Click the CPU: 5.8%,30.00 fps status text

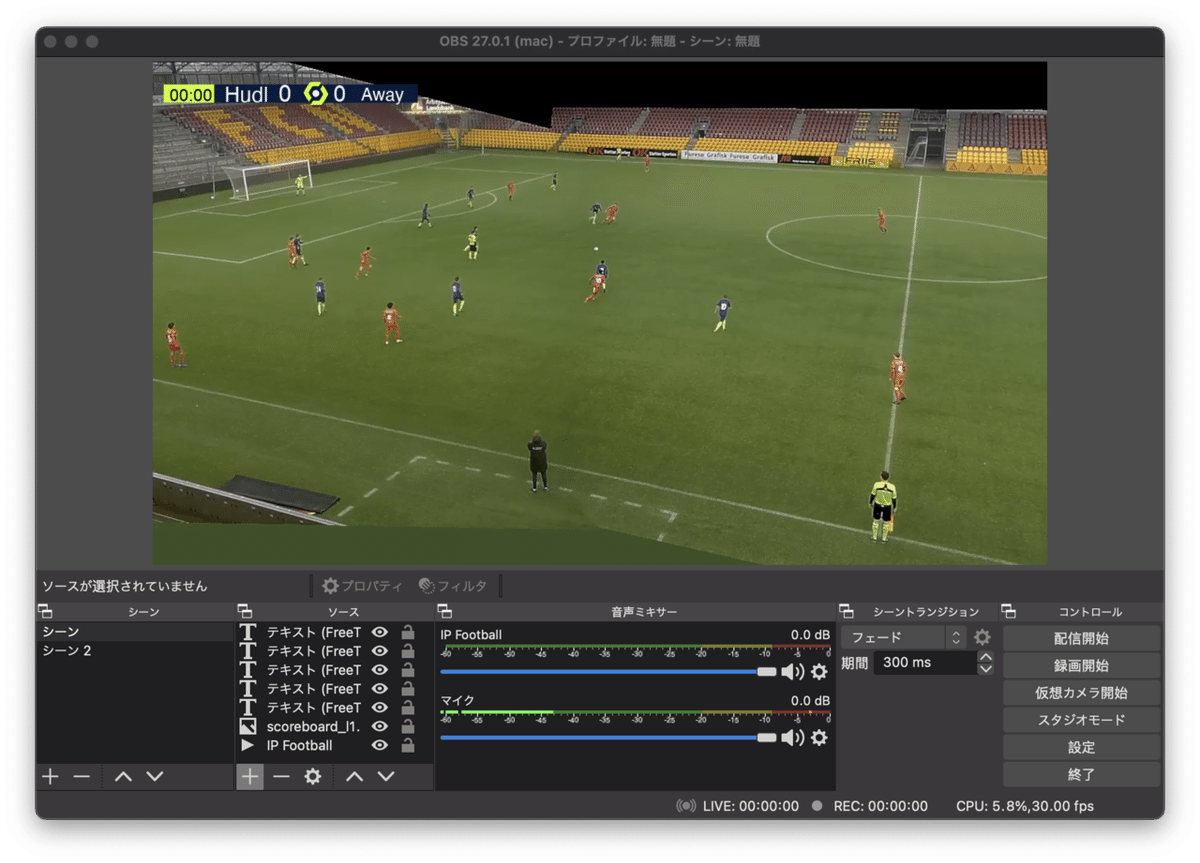click(x=1025, y=806)
